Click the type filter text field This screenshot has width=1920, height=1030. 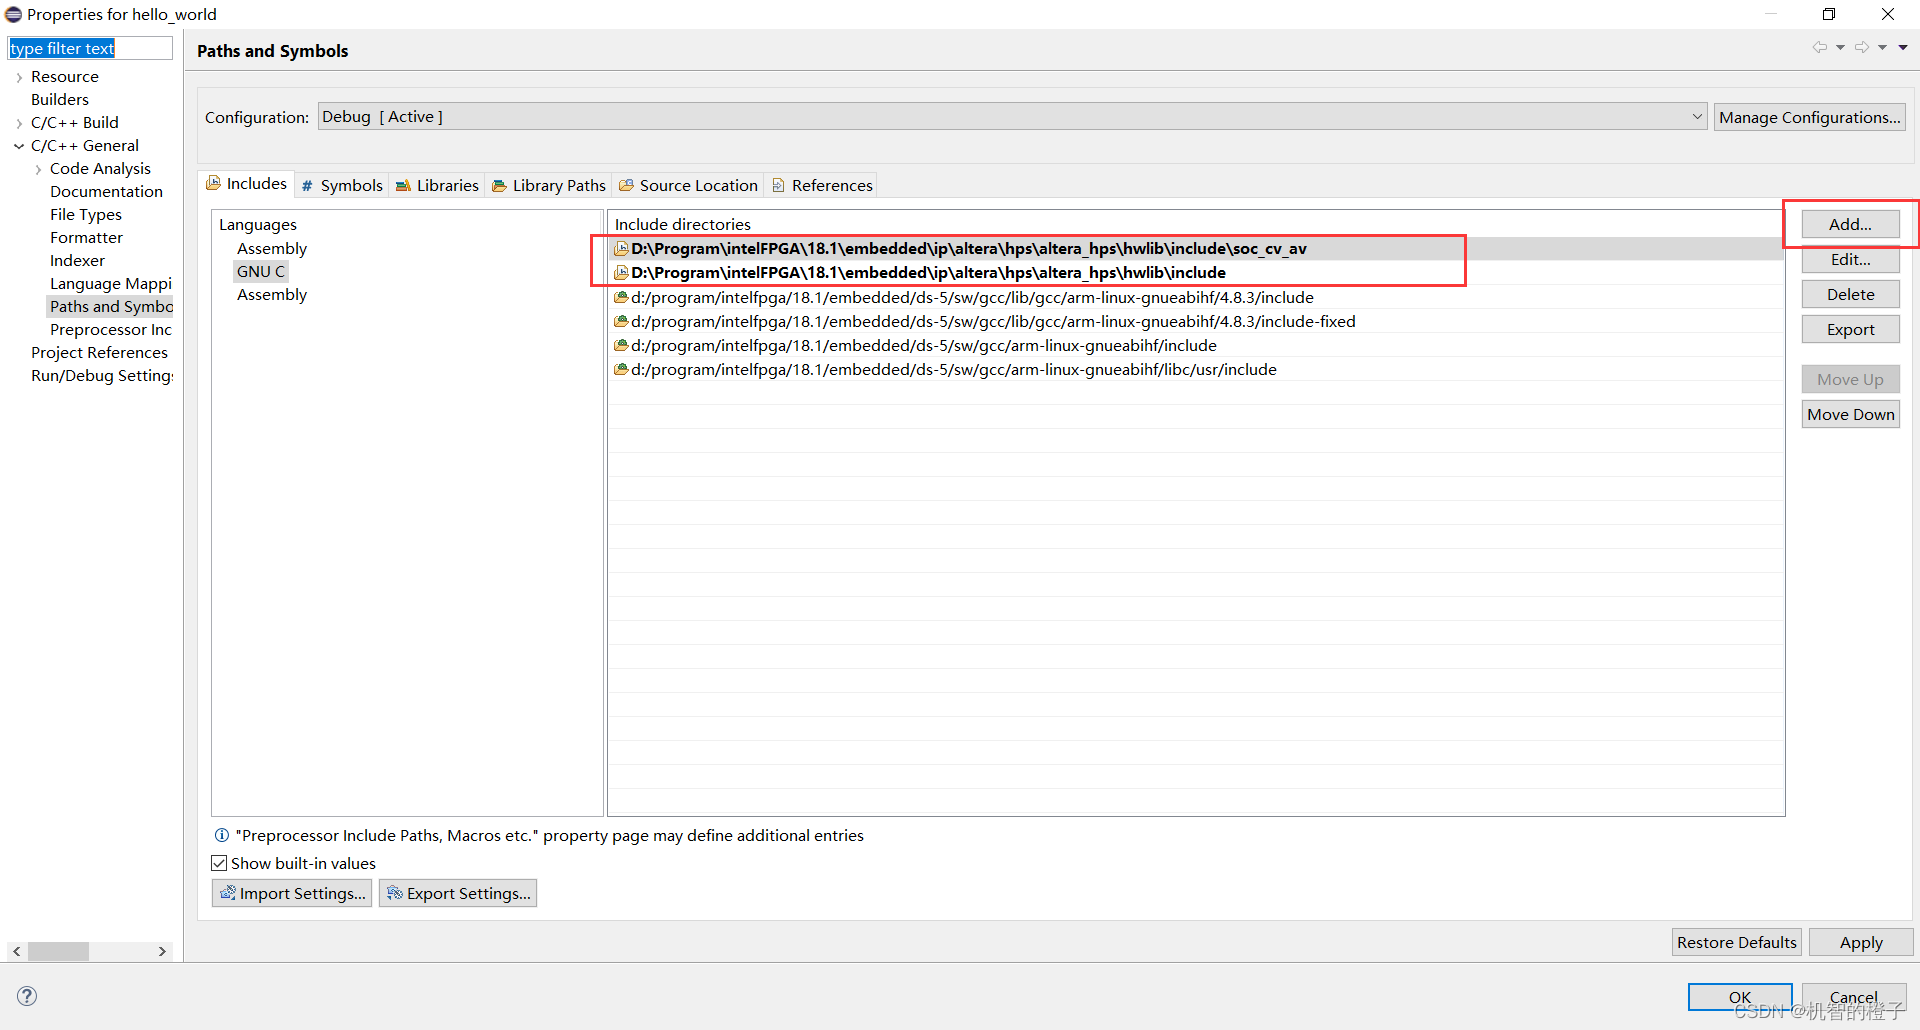pyautogui.click(x=90, y=48)
